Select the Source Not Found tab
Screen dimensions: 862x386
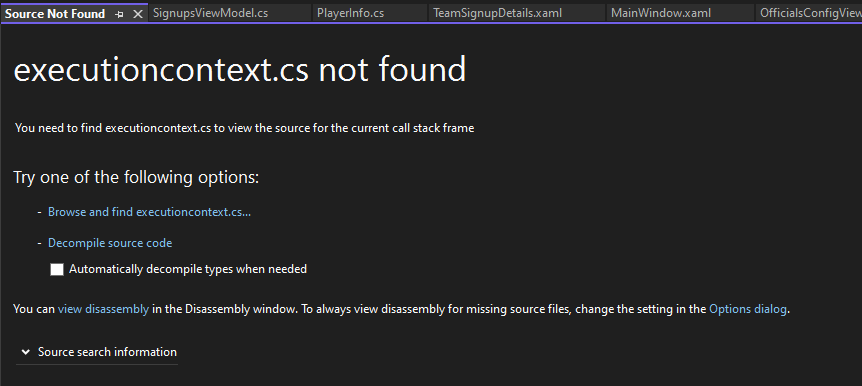pos(55,14)
